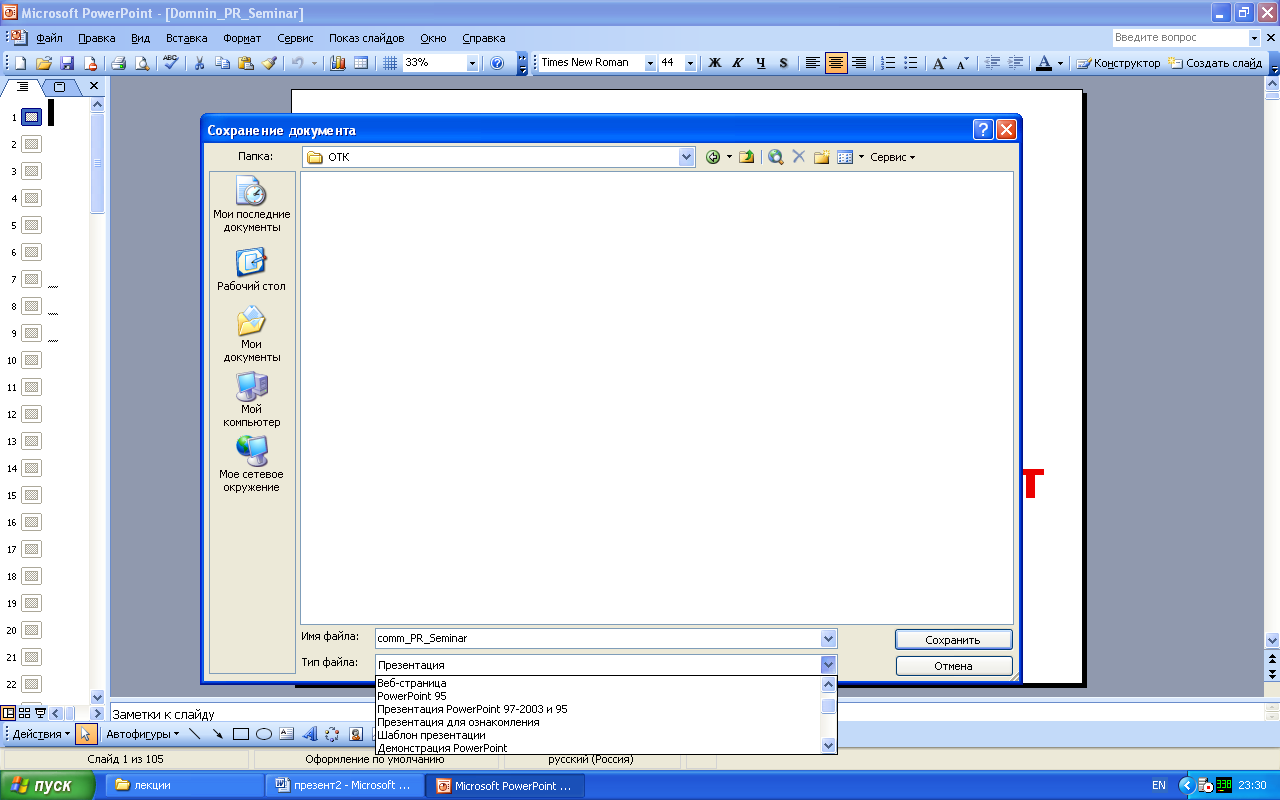
Task: Click the Copy icon in toolbar
Action: click(x=222, y=63)
